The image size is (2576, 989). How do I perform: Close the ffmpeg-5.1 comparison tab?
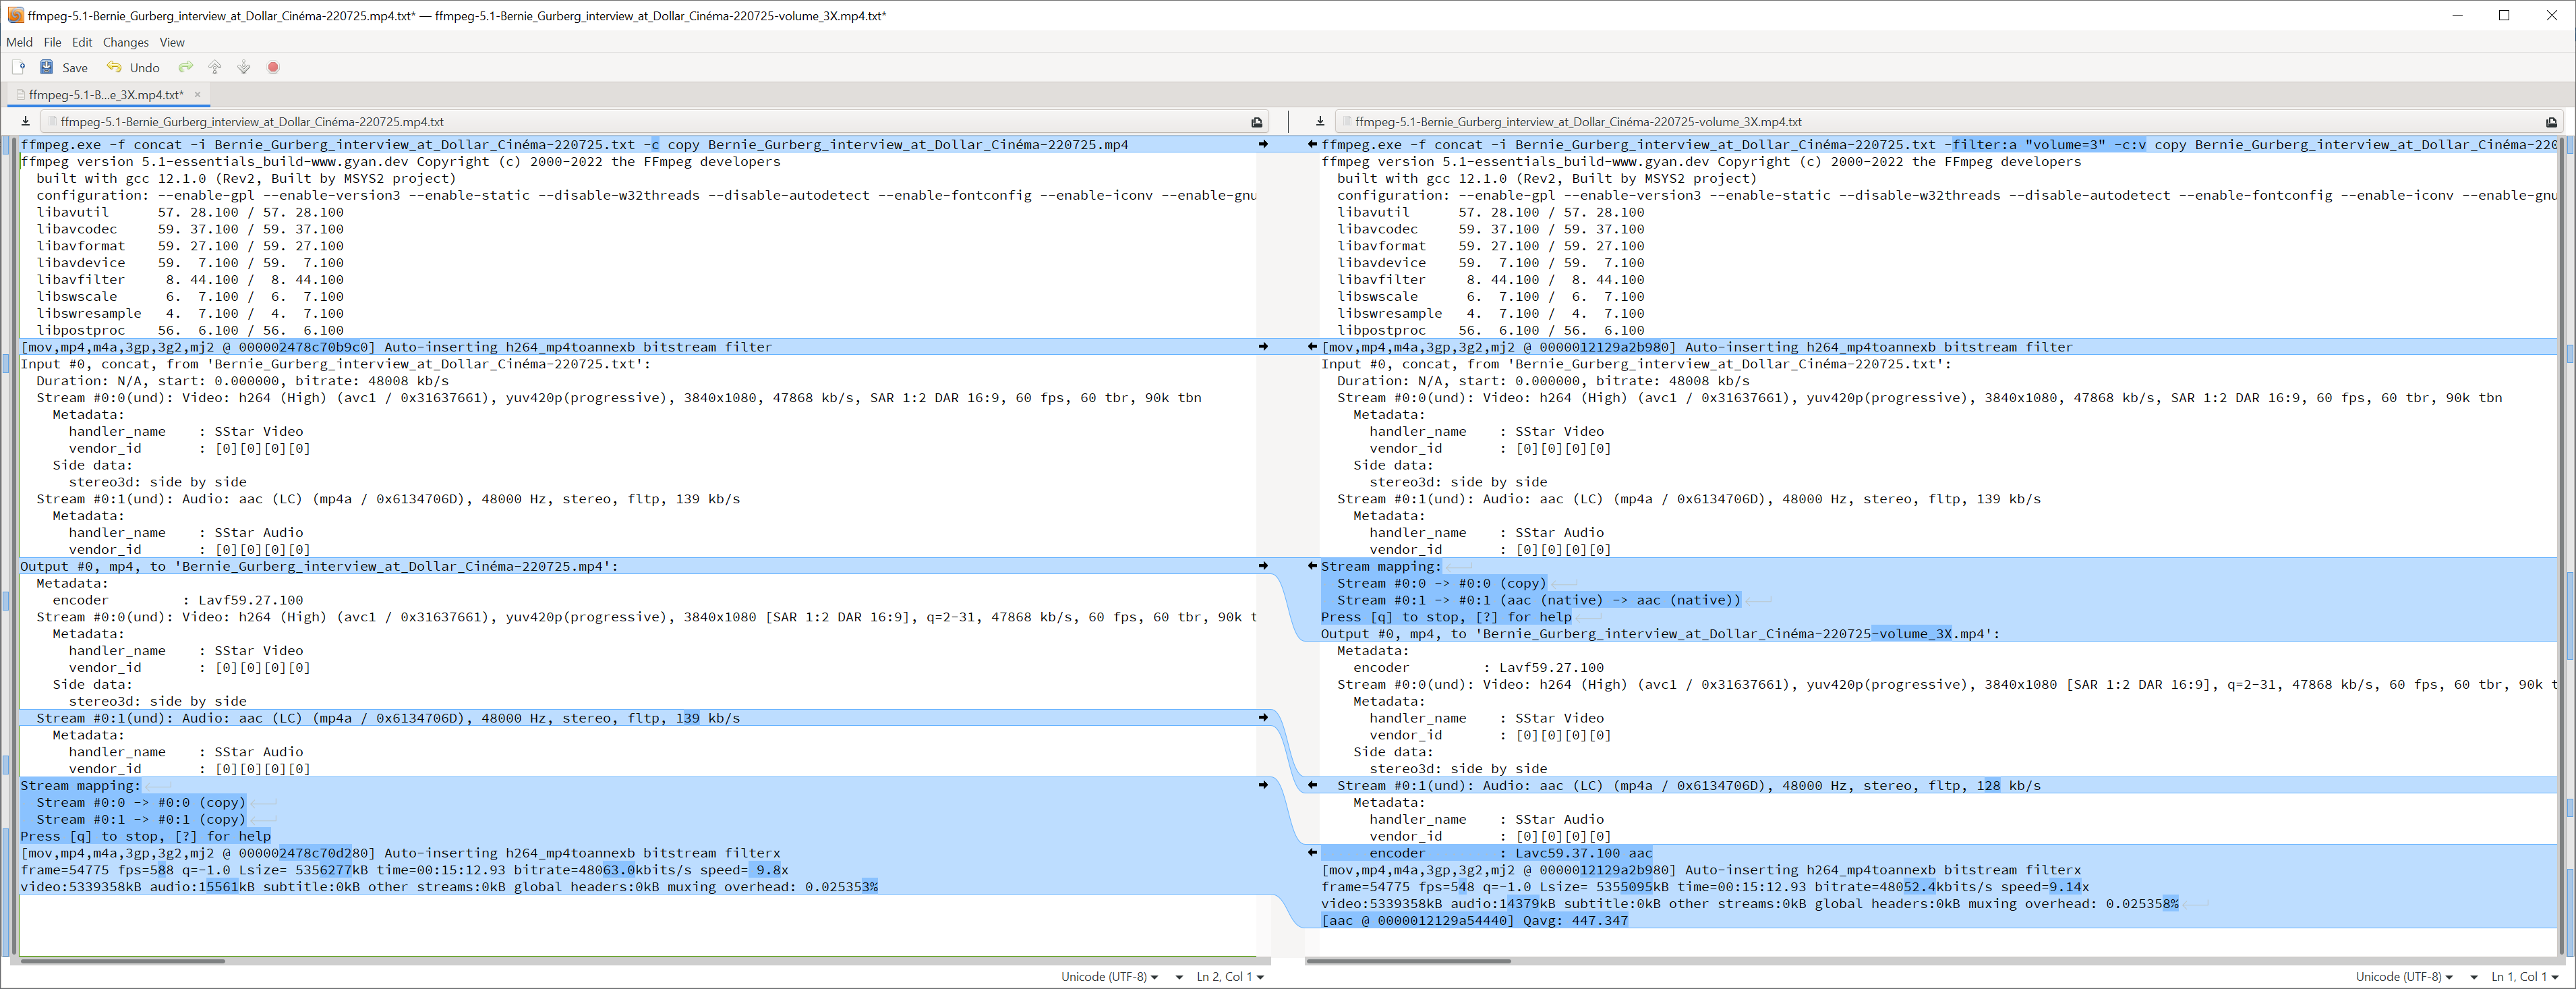[x=197, y=94]
